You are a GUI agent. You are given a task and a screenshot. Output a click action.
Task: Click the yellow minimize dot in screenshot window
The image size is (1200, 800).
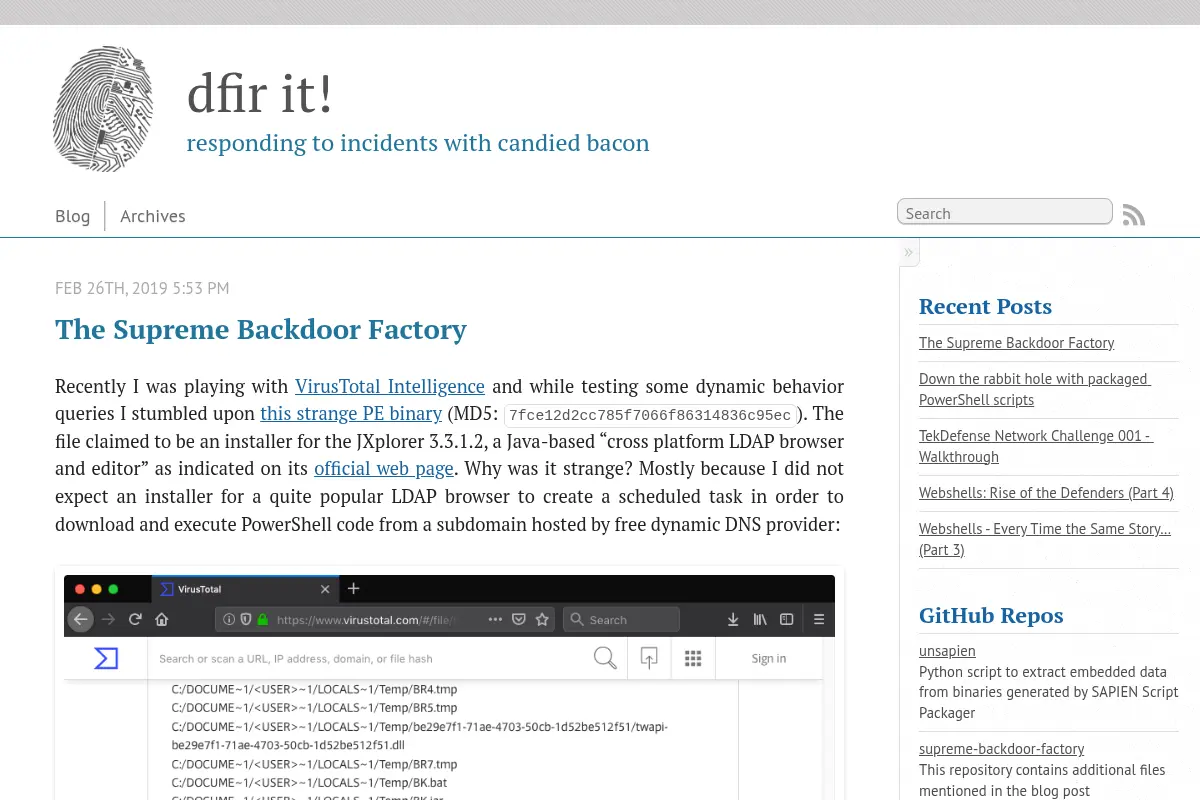pos(96,589)
